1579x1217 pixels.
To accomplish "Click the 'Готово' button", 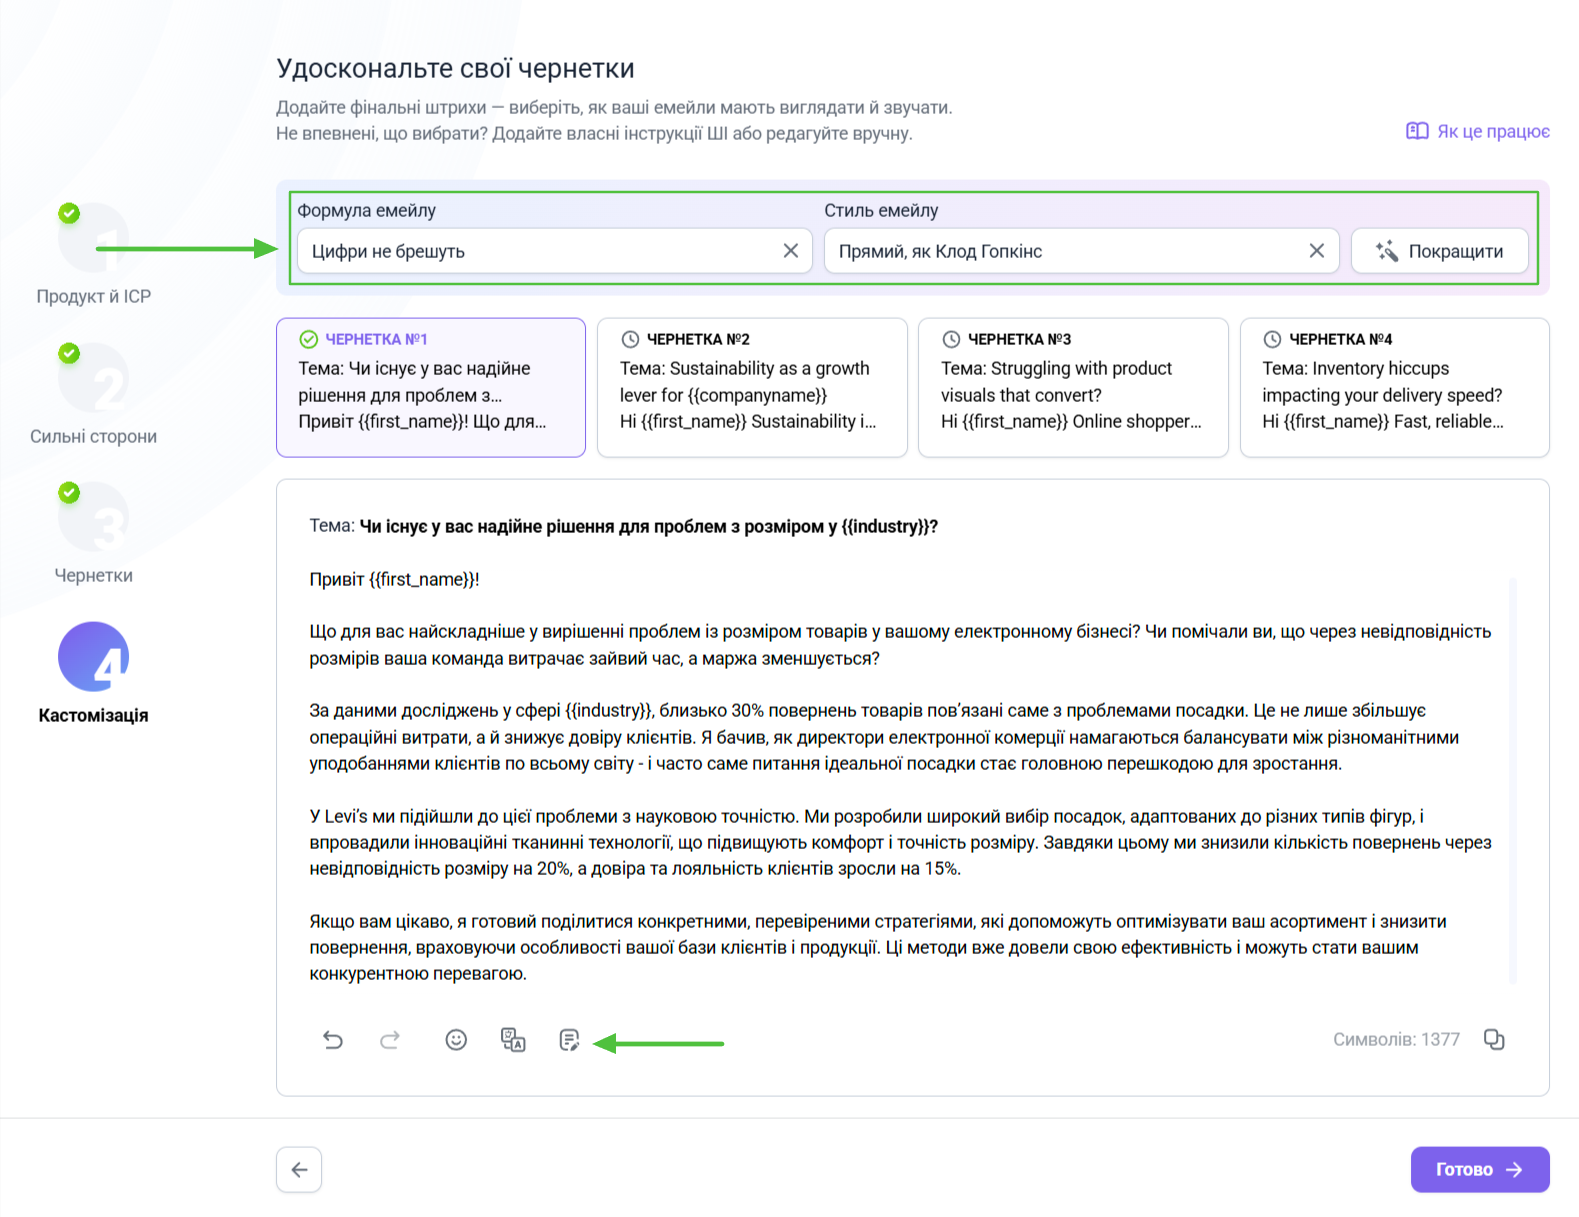I will tap(1480, 1169).
